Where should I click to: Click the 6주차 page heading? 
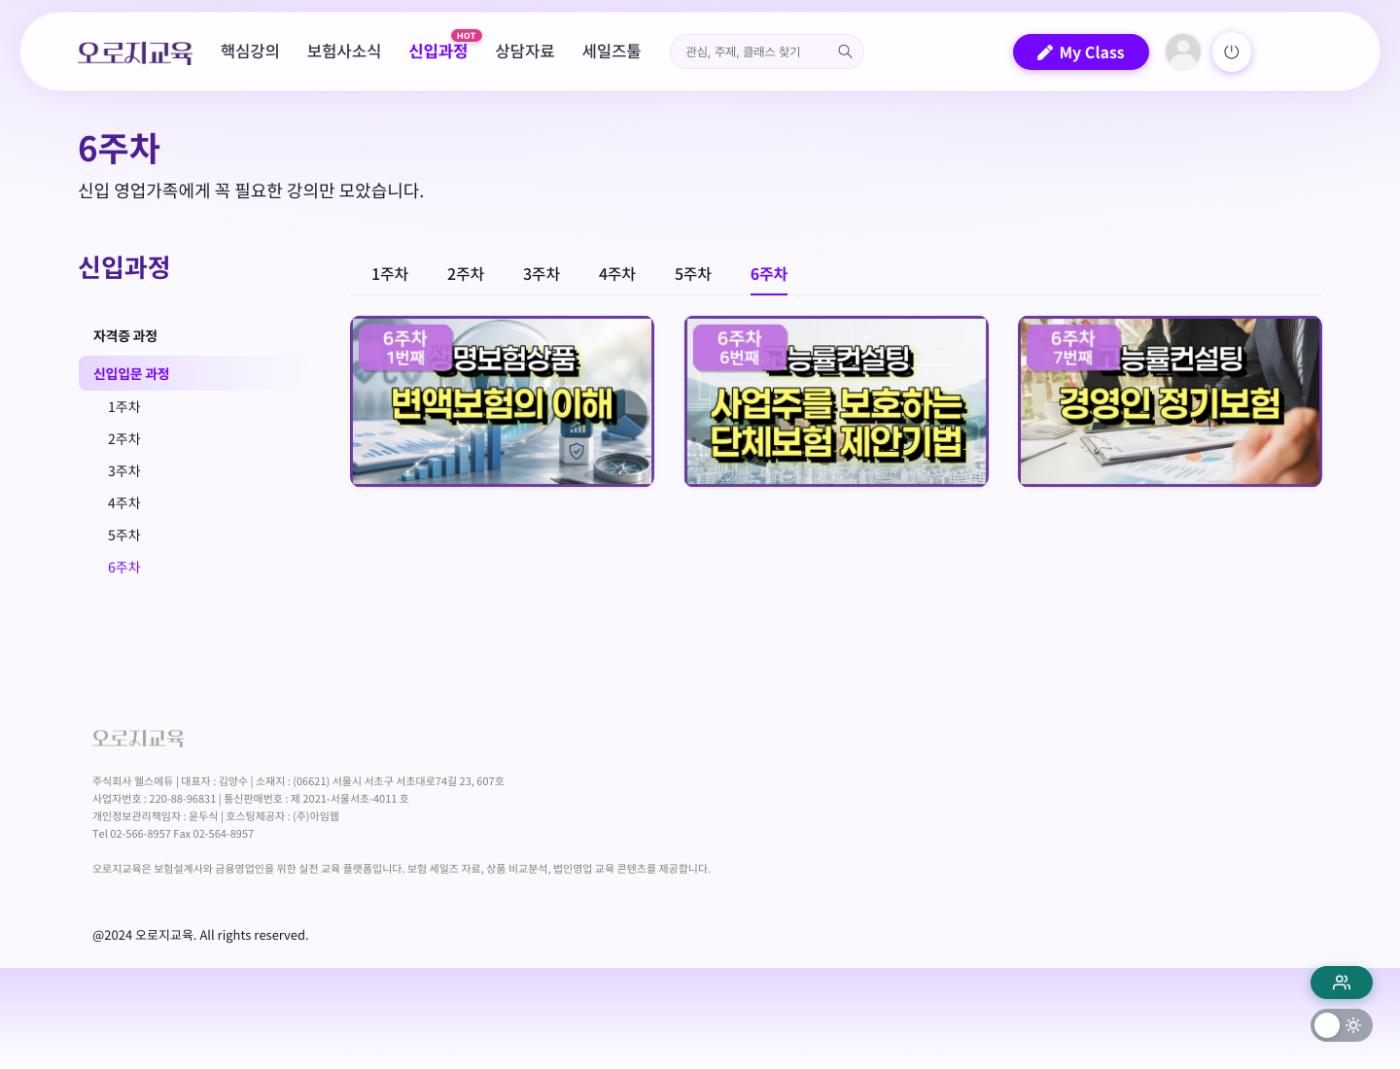click(119, 149)
